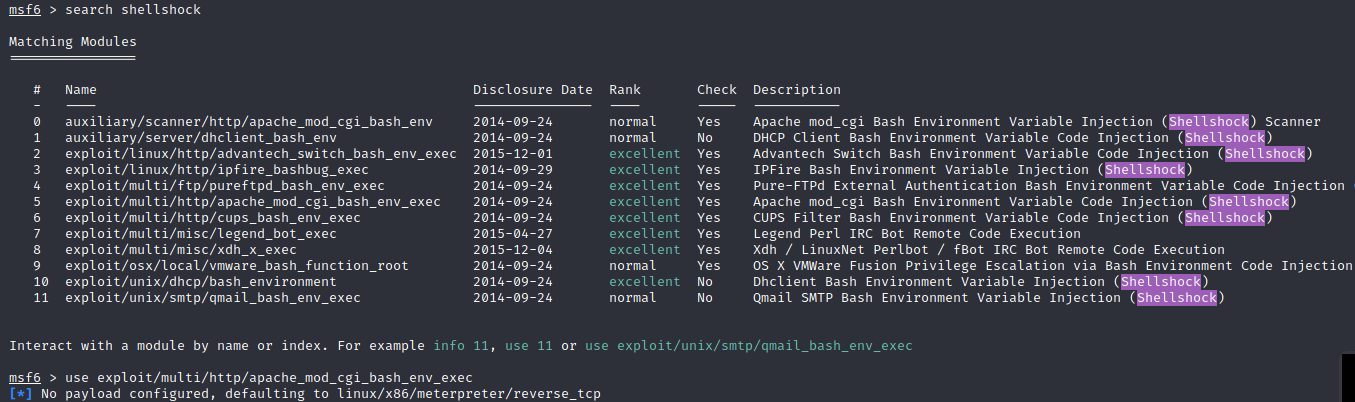This screenshot has height=402, width=1355.
Task: Click the "Rank" column header
Action: (625, 90)
